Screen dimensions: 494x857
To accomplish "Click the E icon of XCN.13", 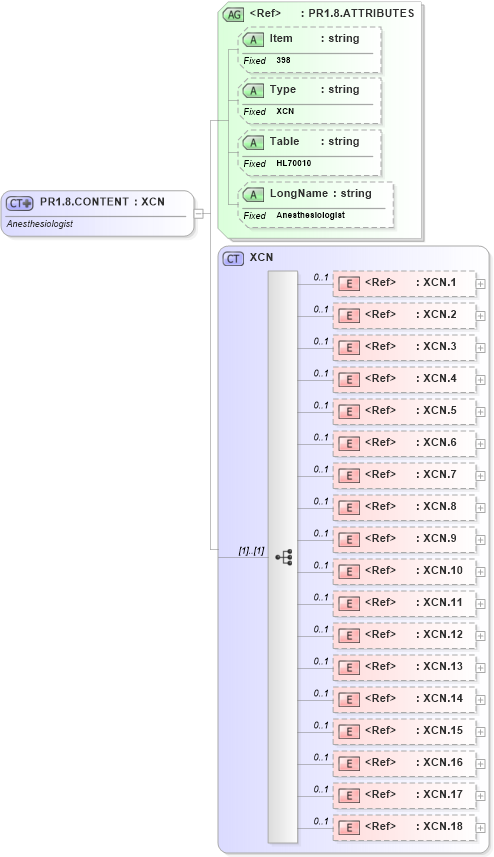I will [349, 667].
